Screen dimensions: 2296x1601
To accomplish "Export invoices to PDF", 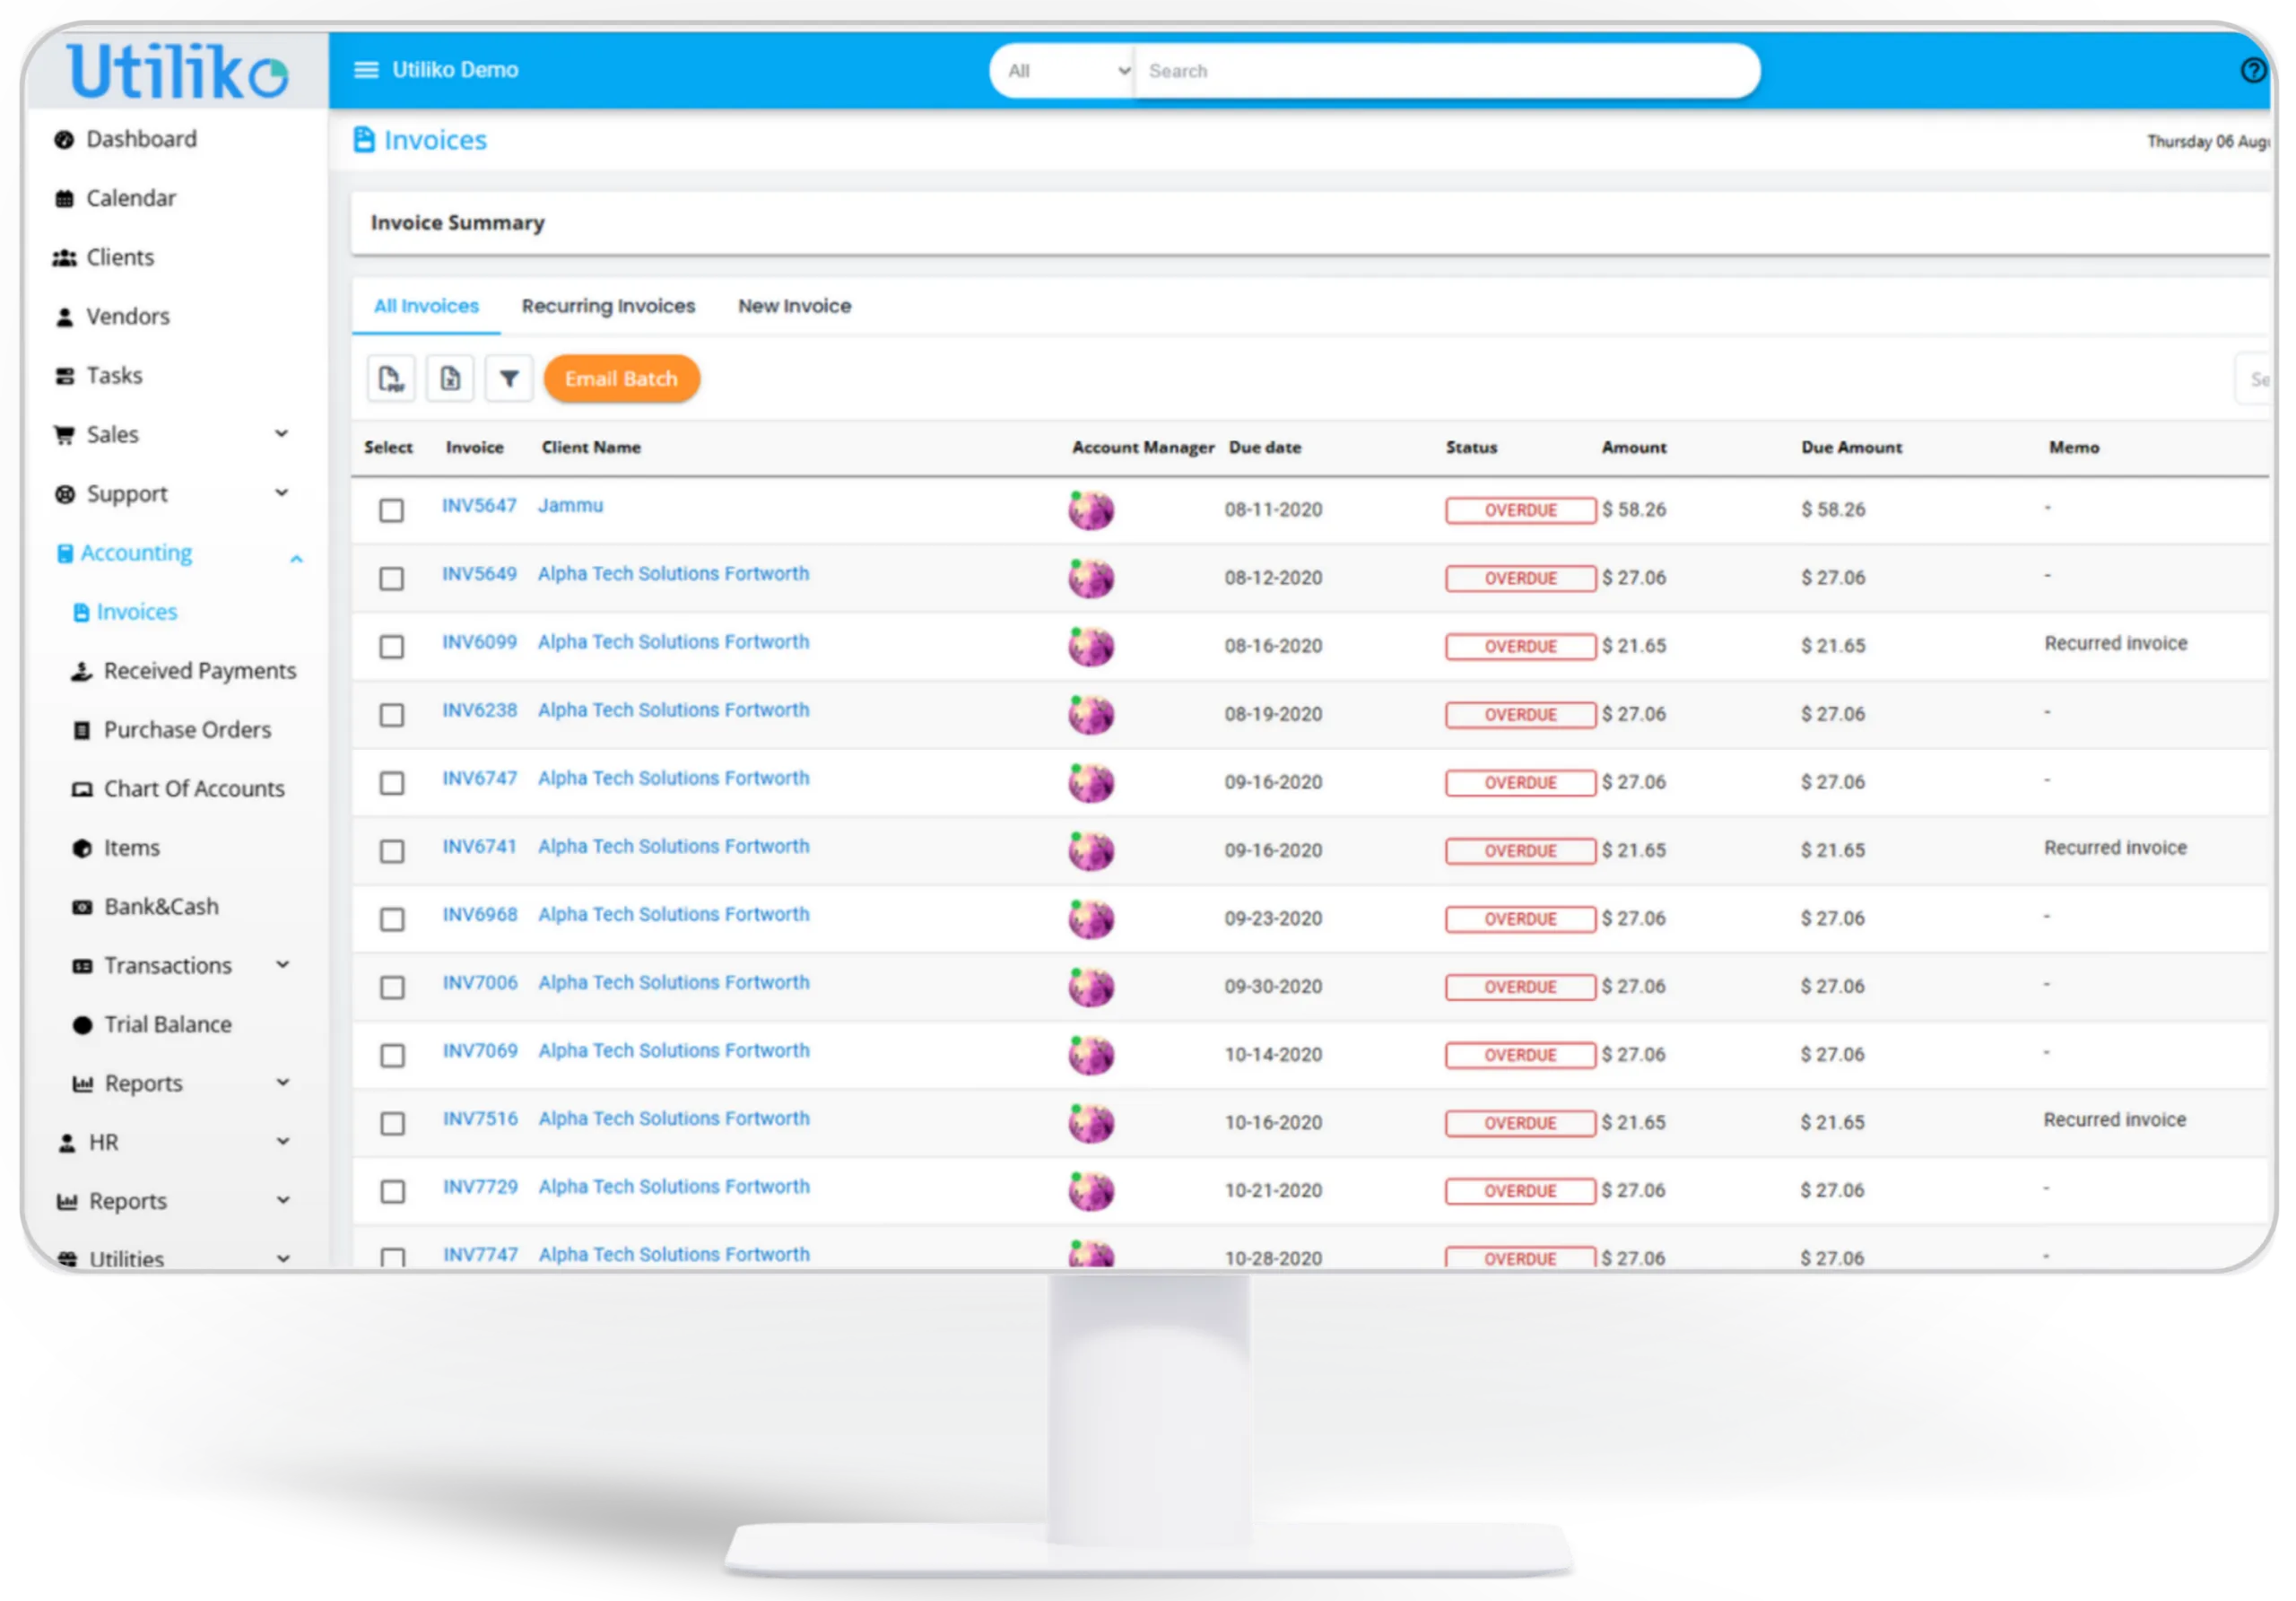I will pyautogui.click(x=391, y=379).
